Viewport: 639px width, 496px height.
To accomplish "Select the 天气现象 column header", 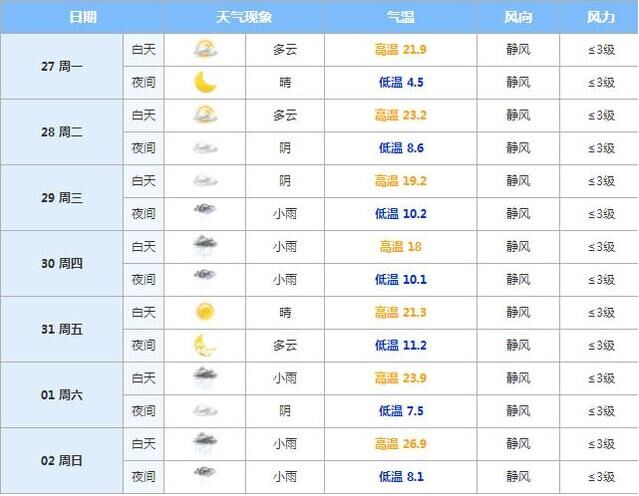I will tap(244, 17).
